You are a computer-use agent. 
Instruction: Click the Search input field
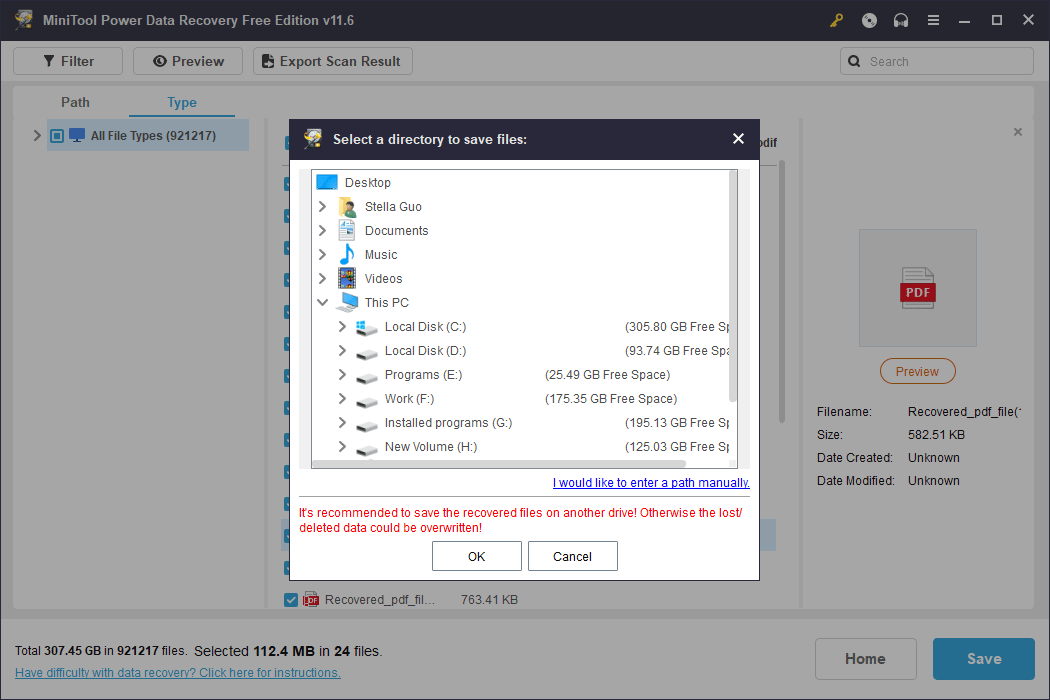[937, 61]
